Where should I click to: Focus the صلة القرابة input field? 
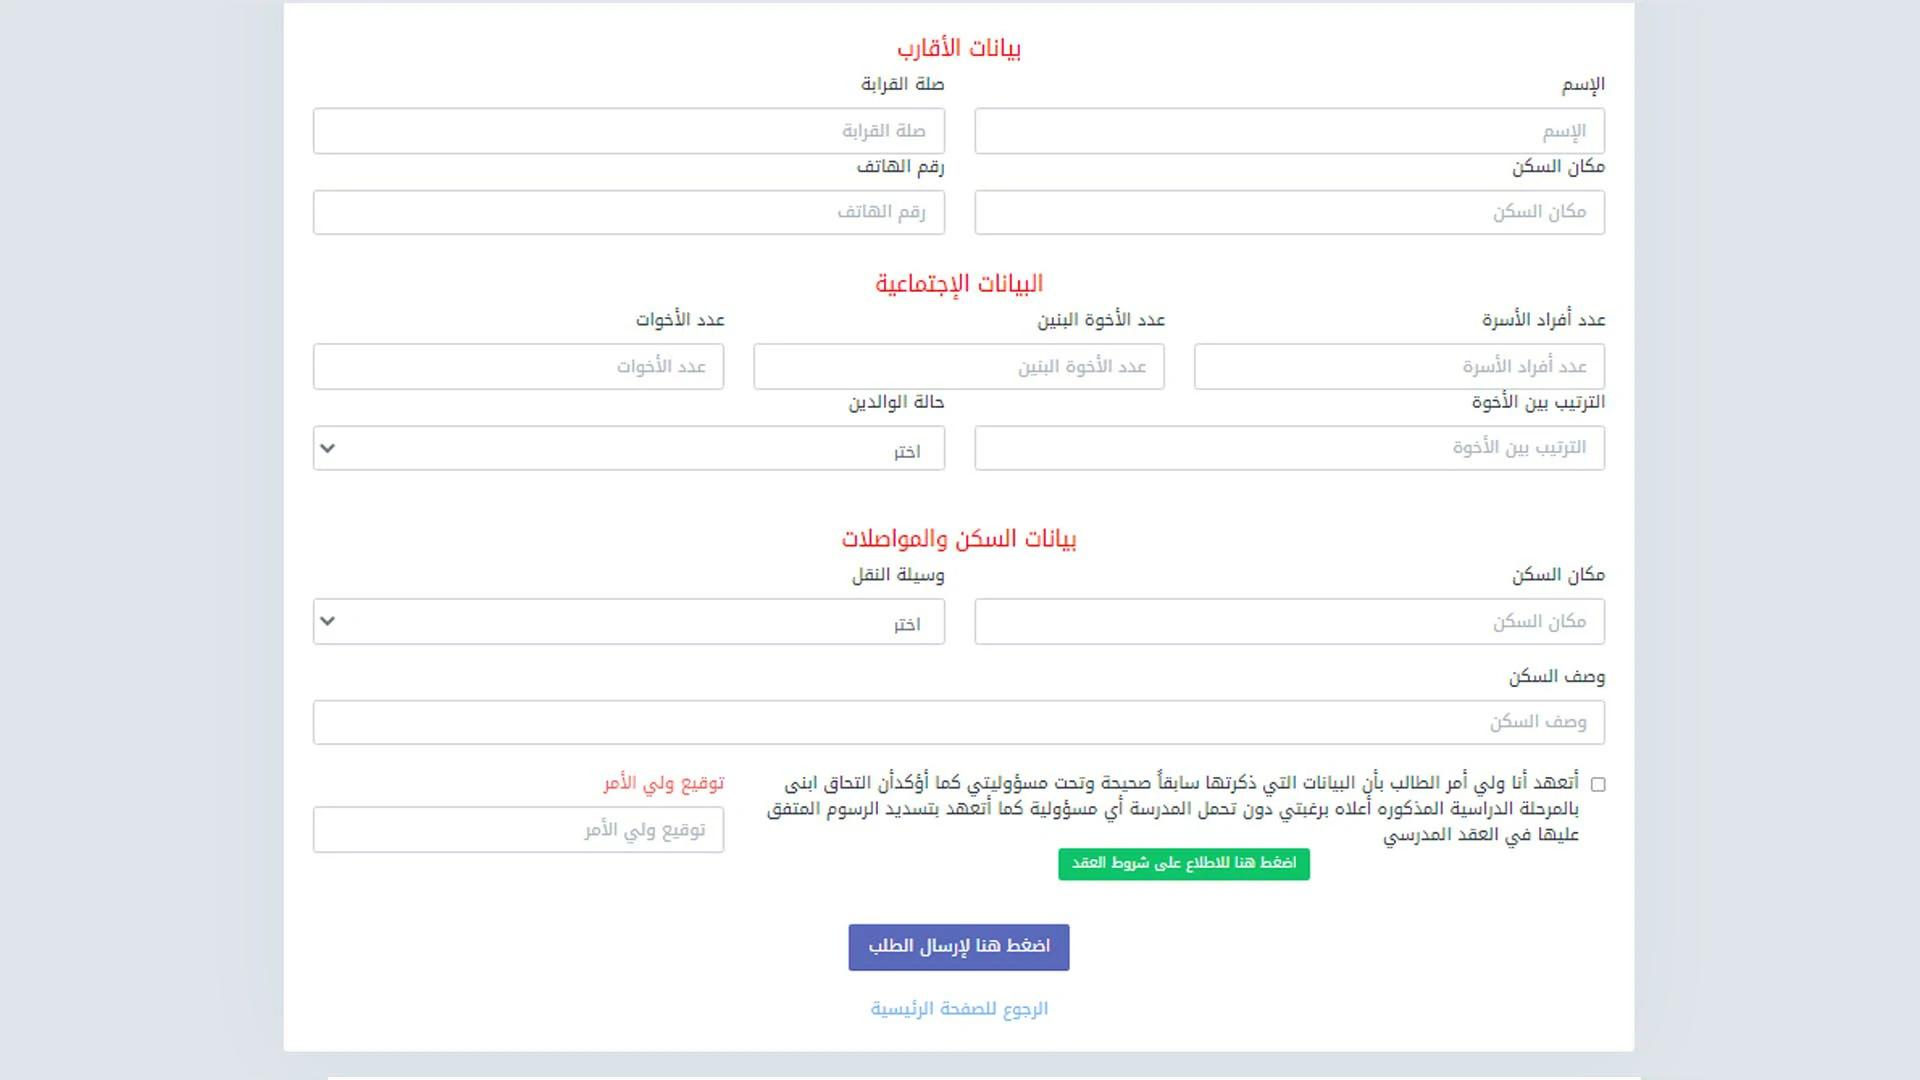(628, 131)
